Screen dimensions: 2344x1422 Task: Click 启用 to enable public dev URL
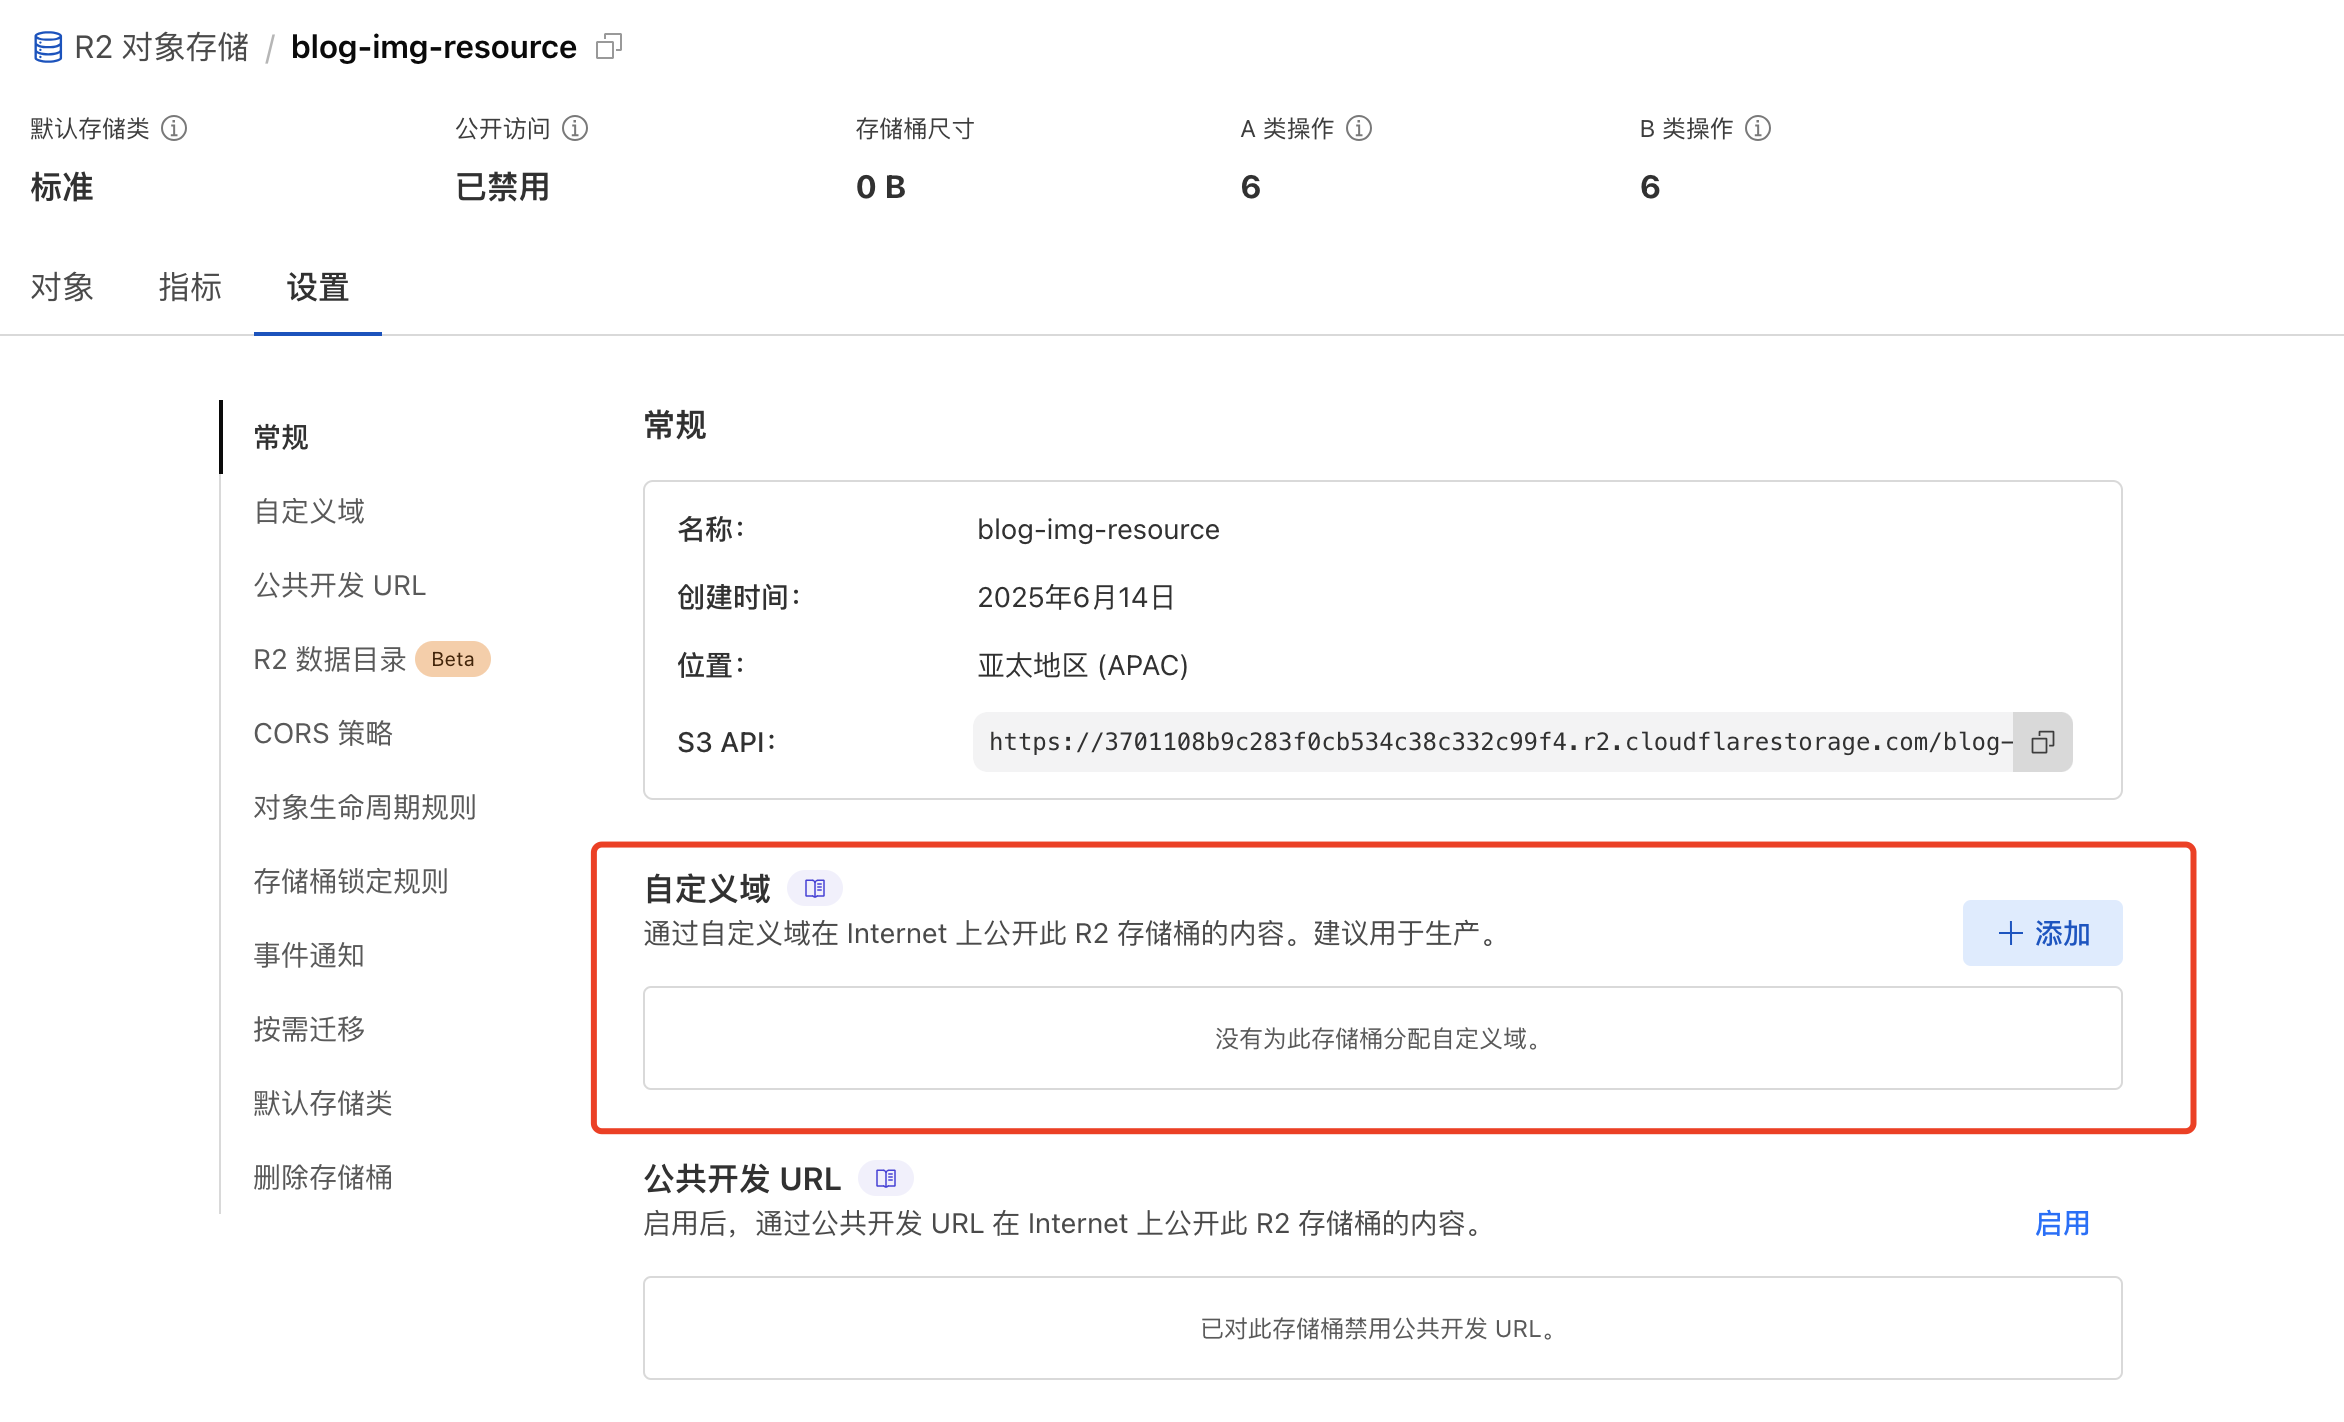click(x=2063, y=1223)
